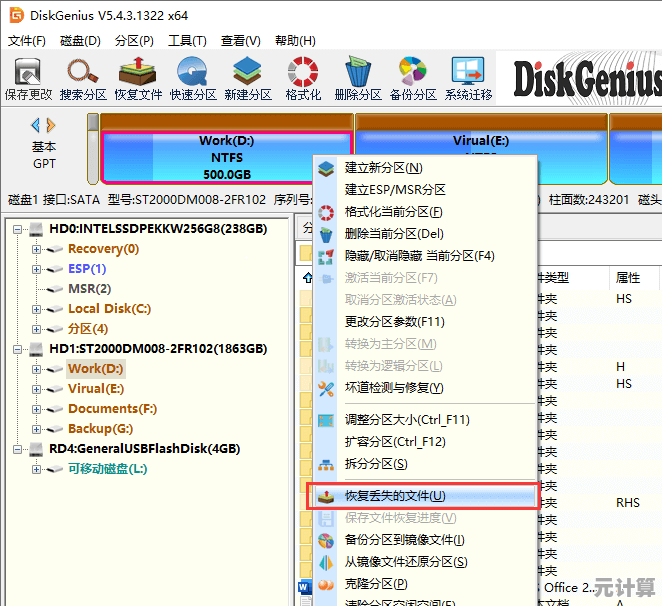The height and width of the screenshot is (606, 662).
Task: Expand the Local Disk(C:) tree node
Action: point(37,309)
